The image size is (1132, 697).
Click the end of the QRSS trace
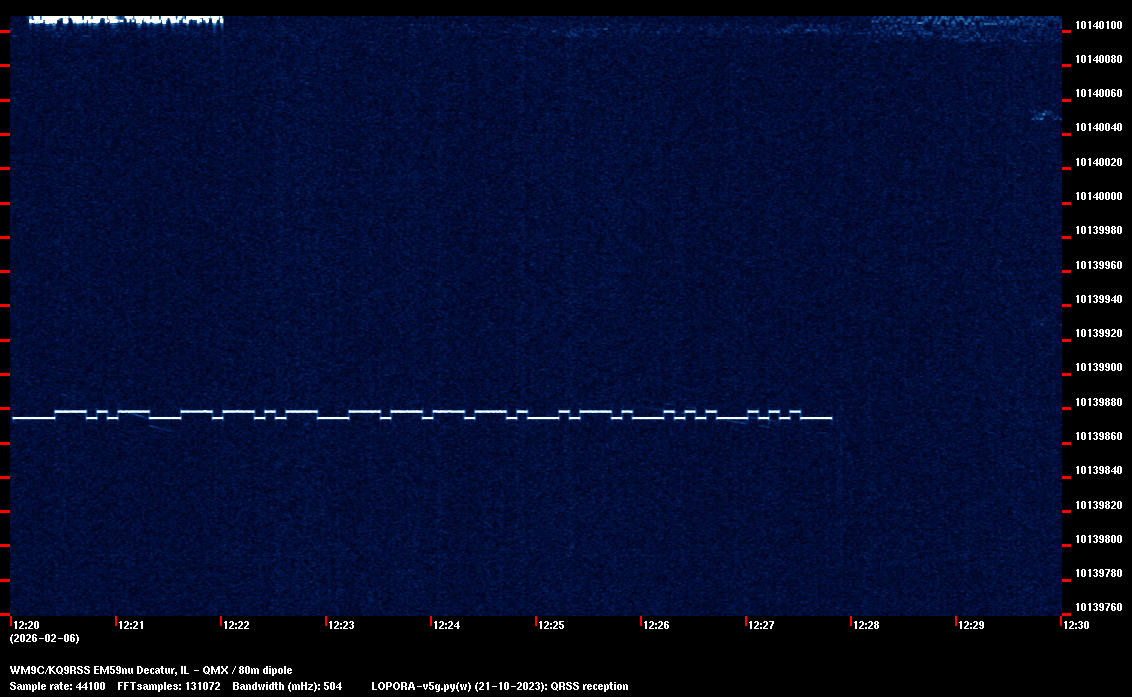coord(829,418)
